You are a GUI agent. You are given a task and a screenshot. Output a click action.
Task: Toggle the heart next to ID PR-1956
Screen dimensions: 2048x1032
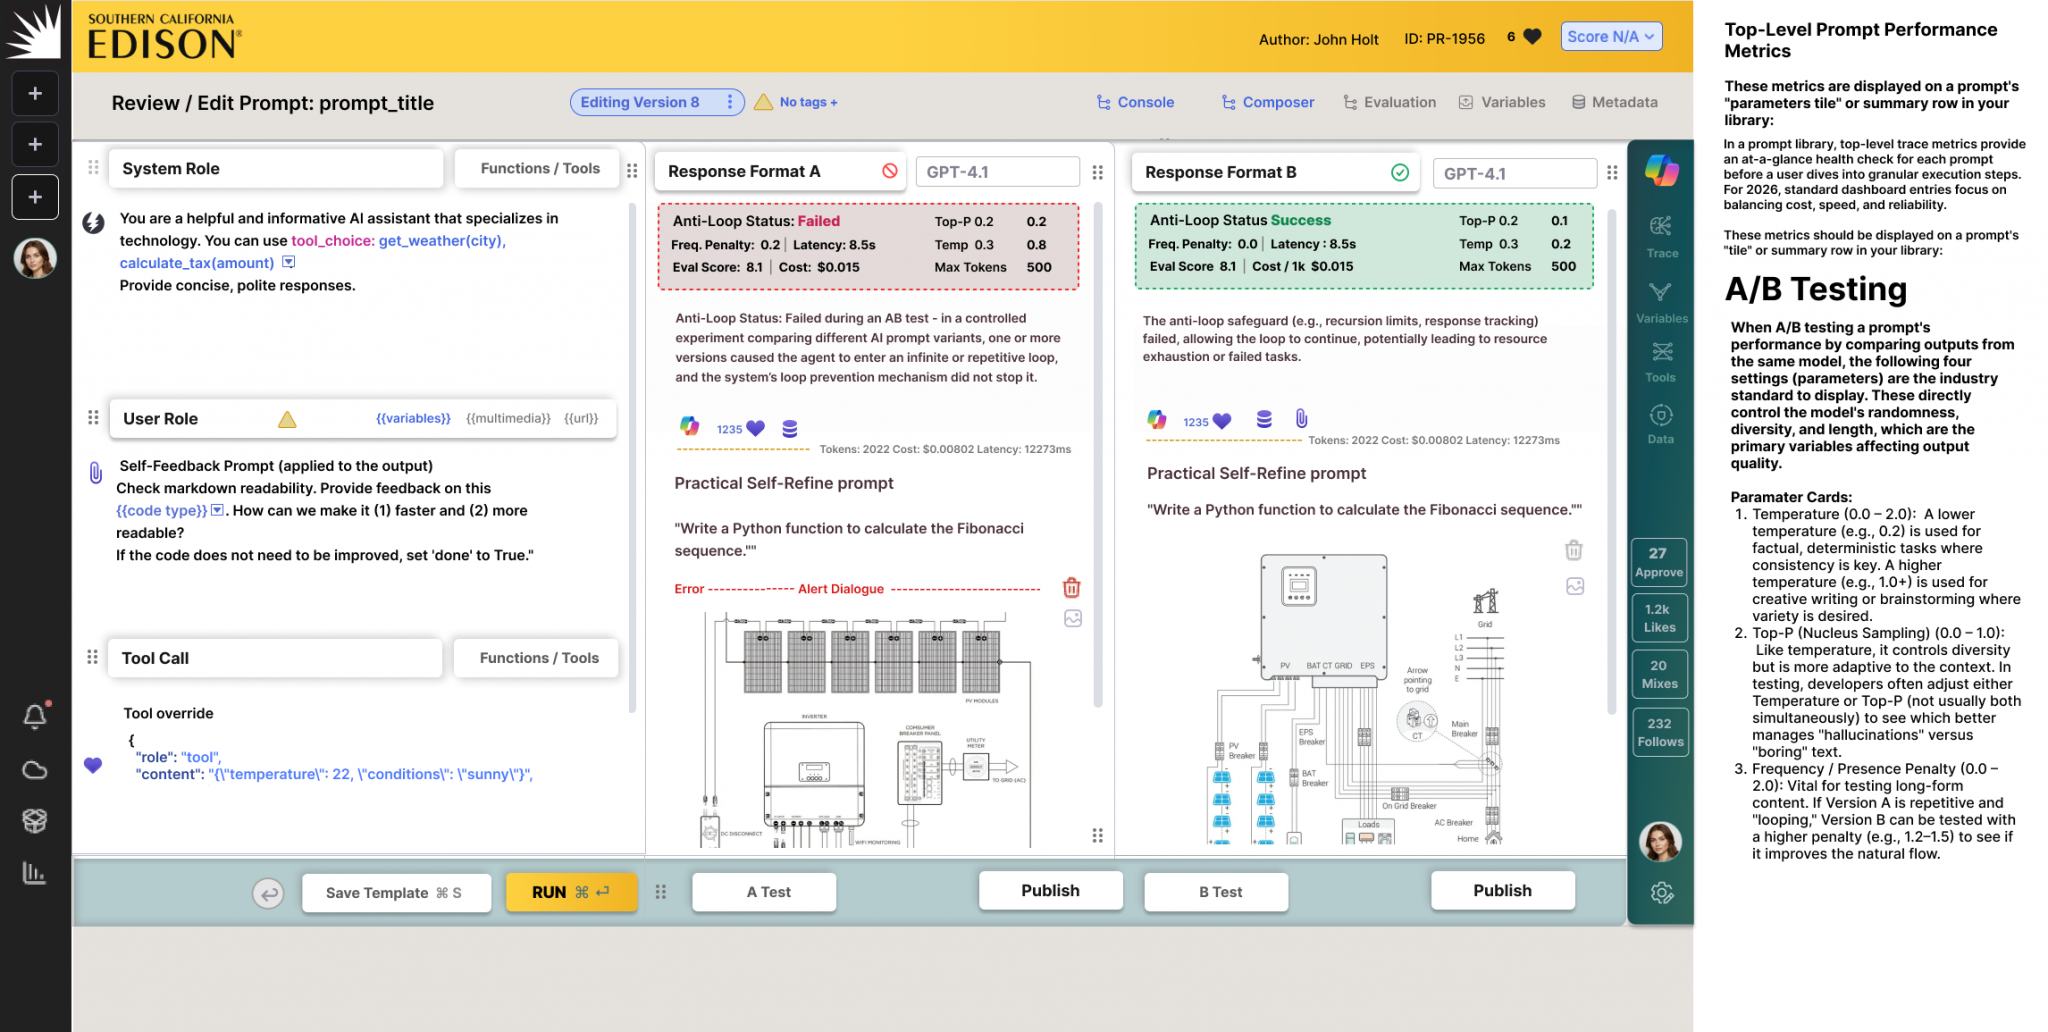click(x=1531, y=36)
